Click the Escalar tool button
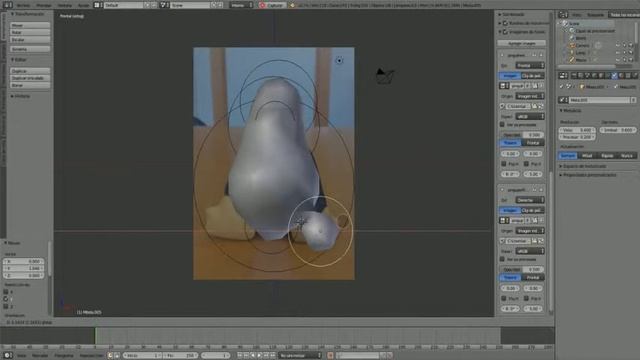Screen dimensions: 640x360 (30, 40)
